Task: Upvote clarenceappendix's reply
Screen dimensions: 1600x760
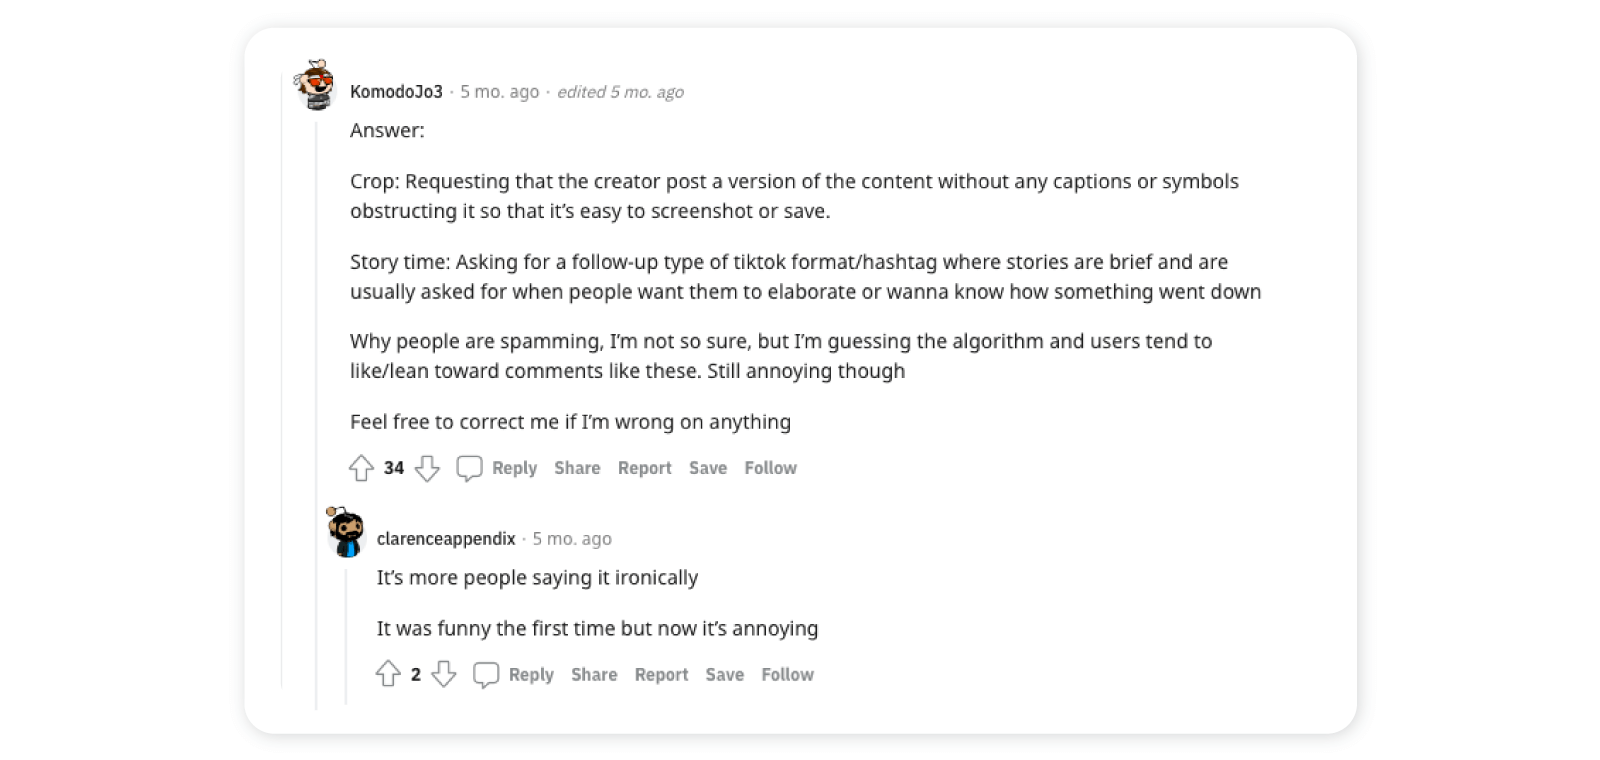Action: pos(388,674)
